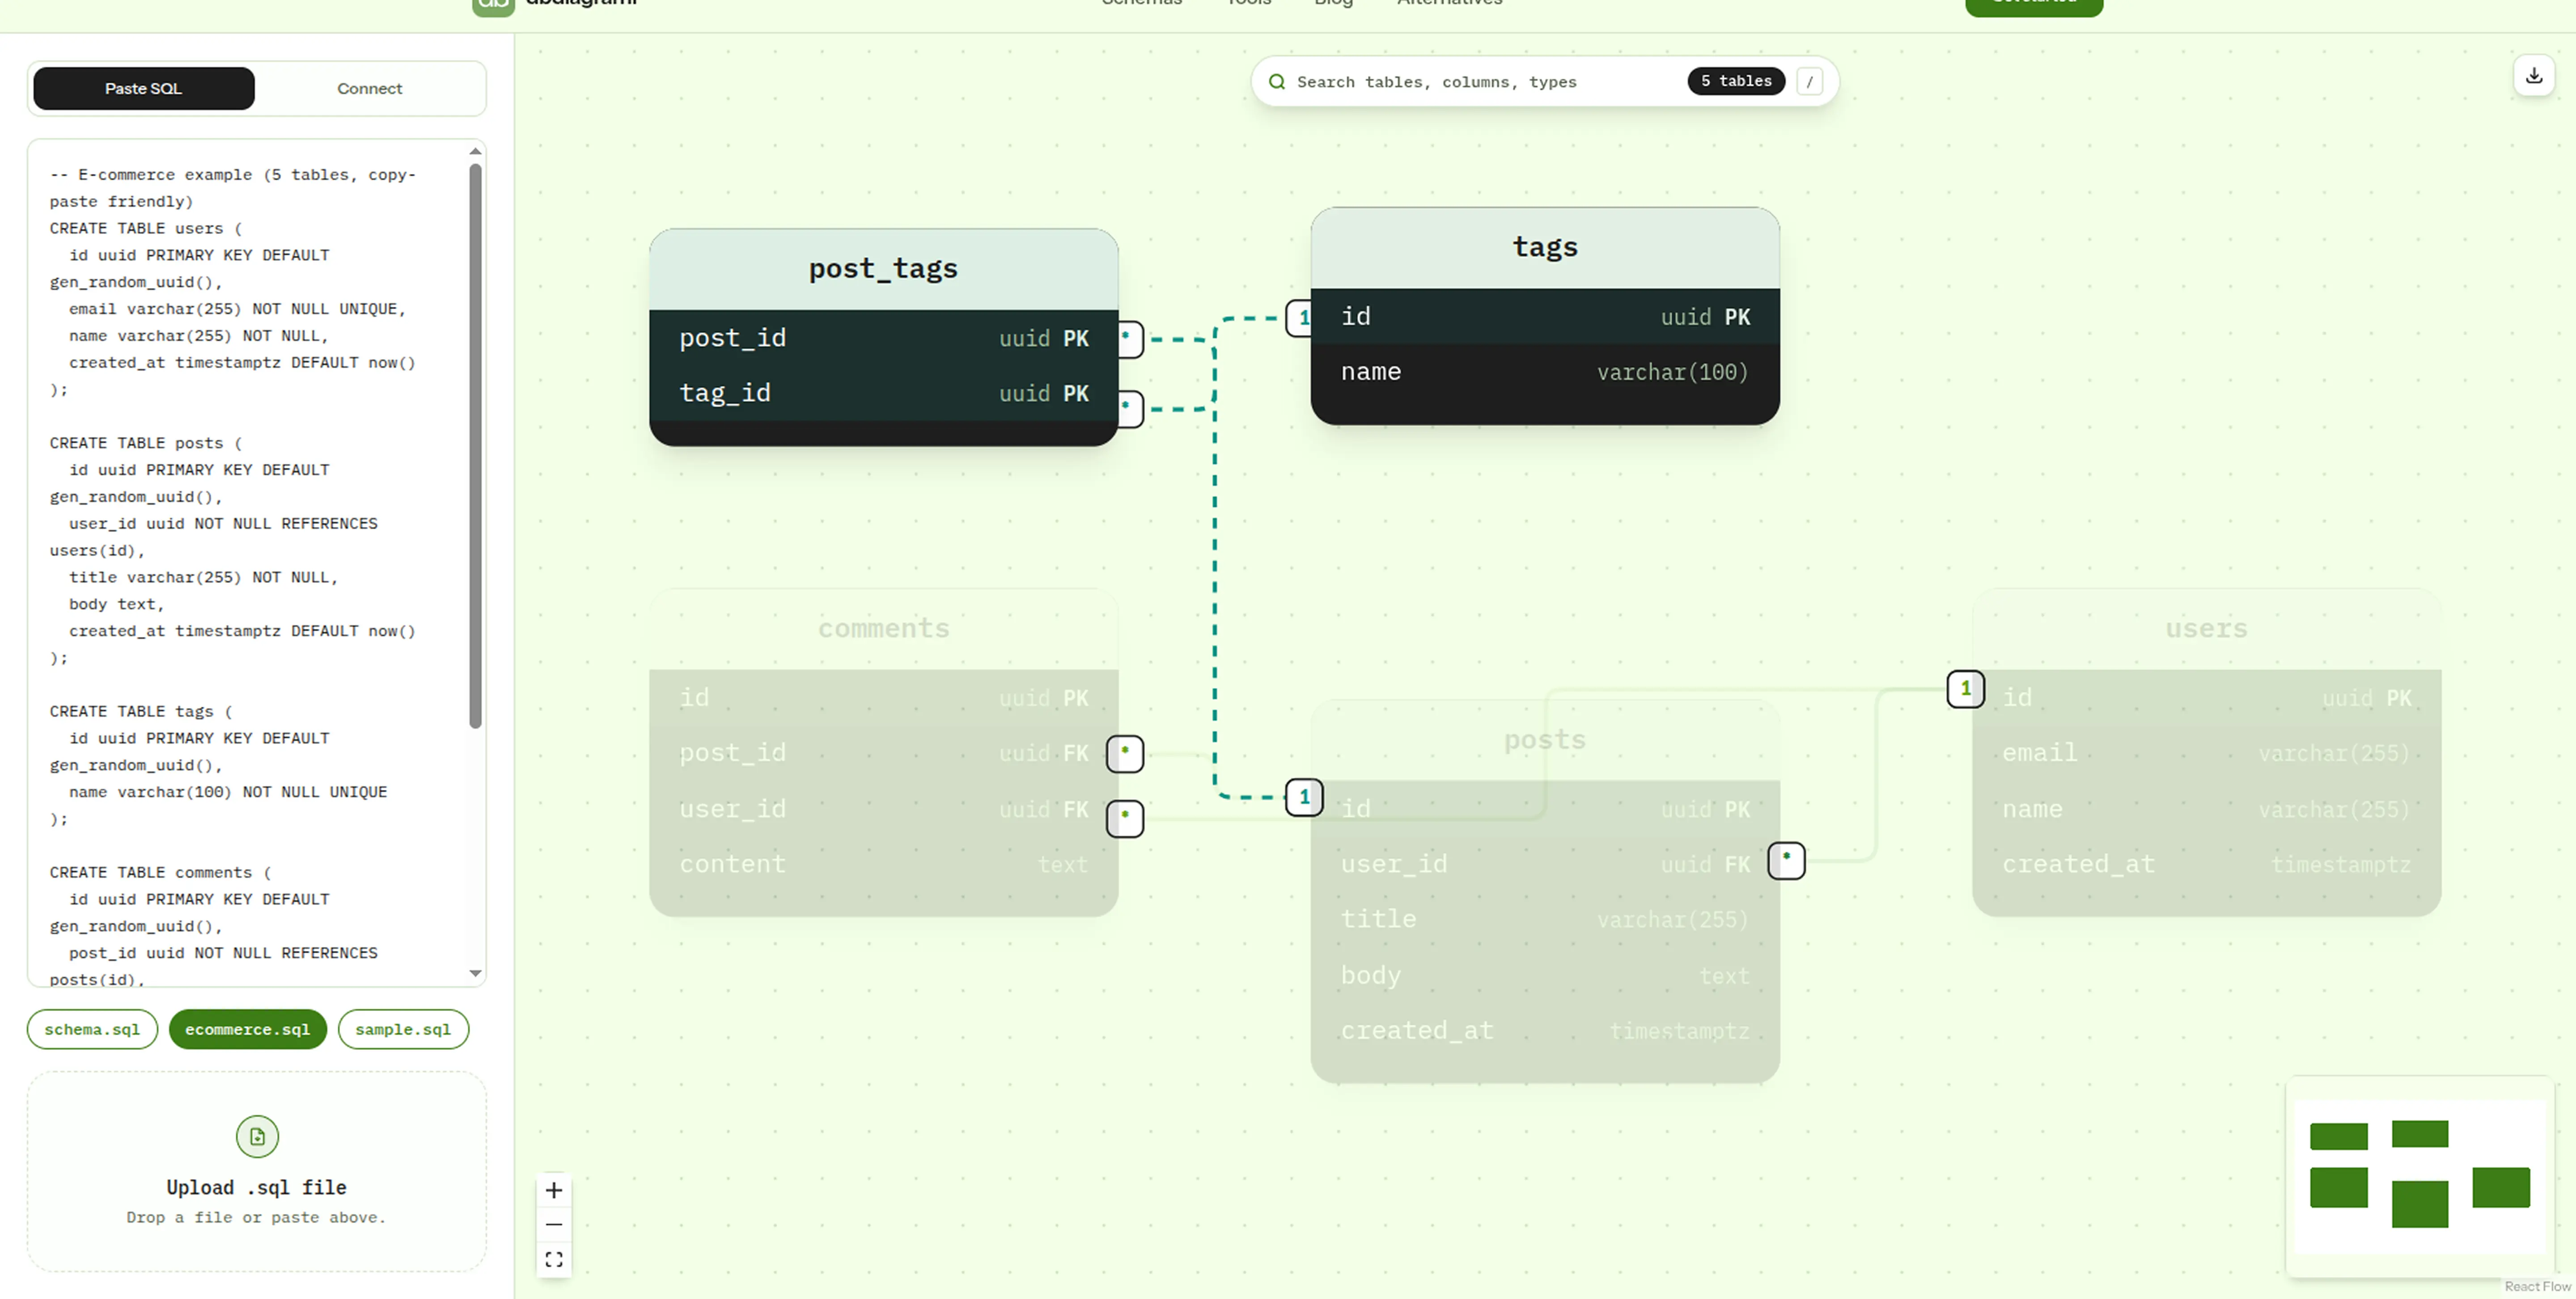Click the minimap overview panel
The width and height of the screenshot is (2576, 1299).
point(2420,1177)
